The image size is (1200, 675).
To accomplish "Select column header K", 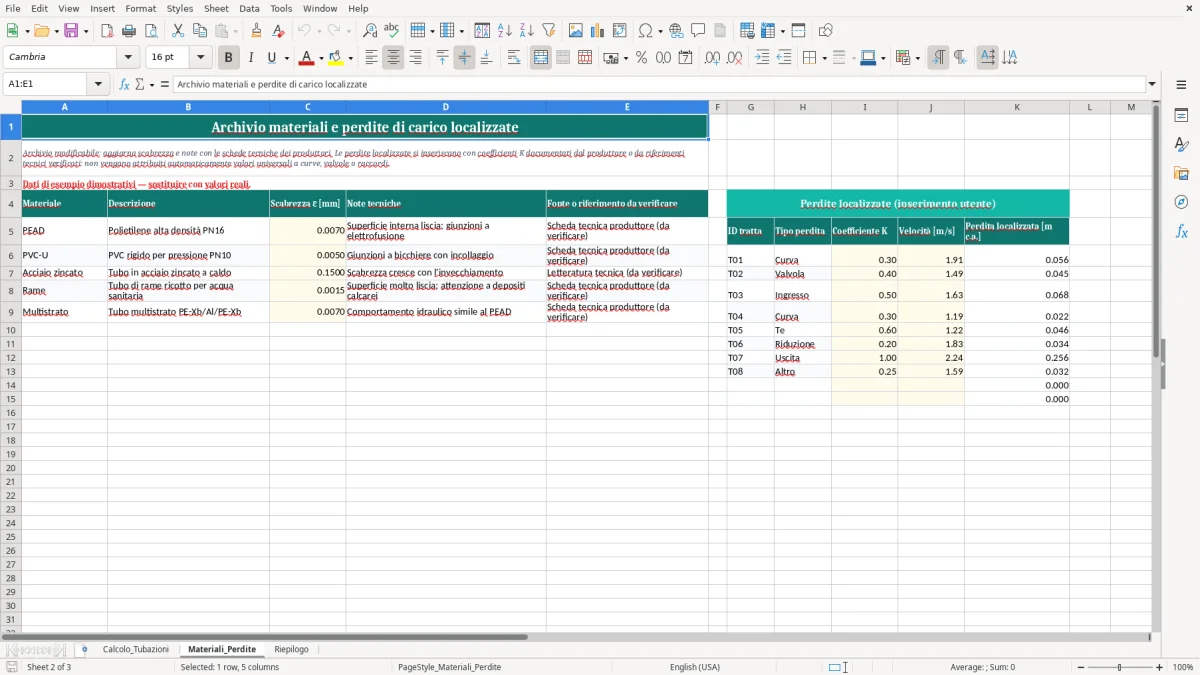I will click(1017, 107).
